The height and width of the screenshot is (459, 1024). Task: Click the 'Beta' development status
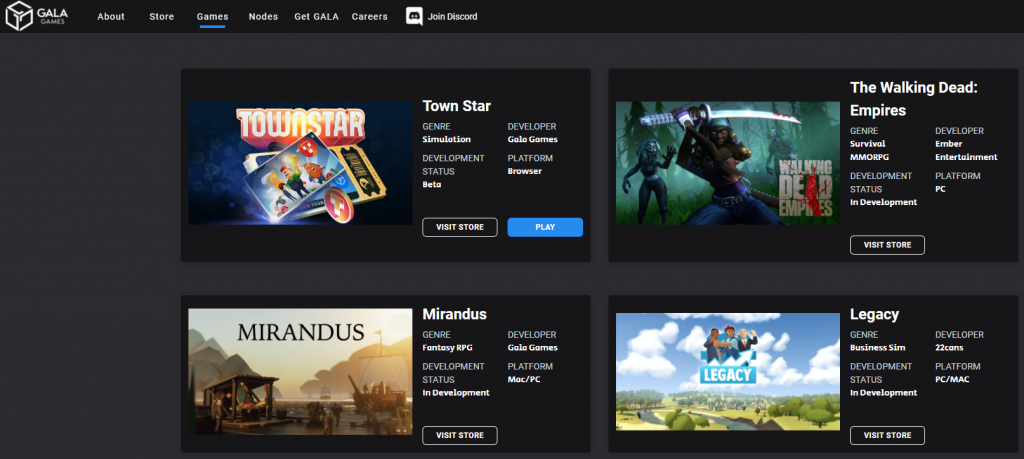tap(432, 184)
